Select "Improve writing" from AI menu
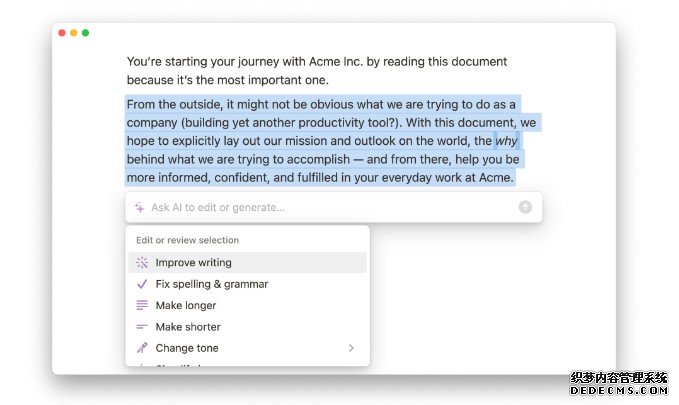679x405 pixels. coord(193,263)
